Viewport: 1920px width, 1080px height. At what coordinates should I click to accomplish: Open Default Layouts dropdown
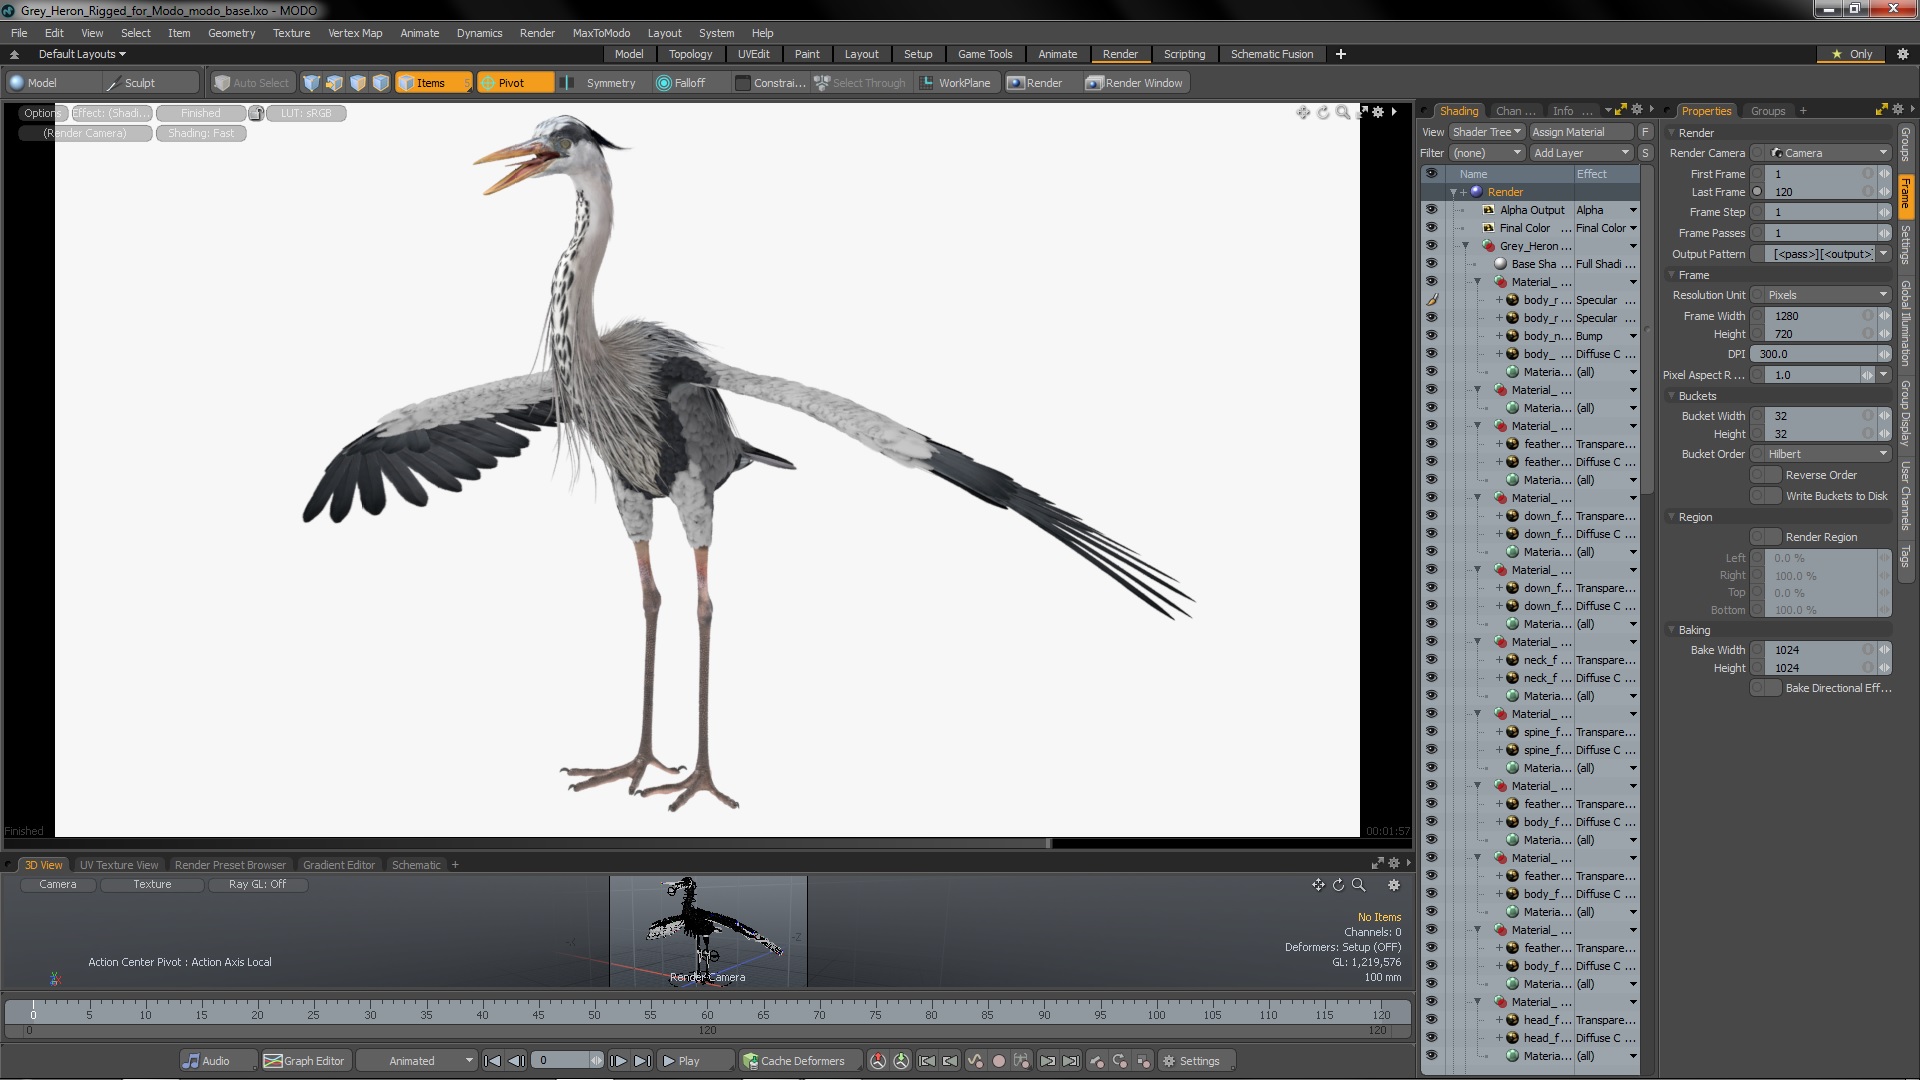(82, 54)
